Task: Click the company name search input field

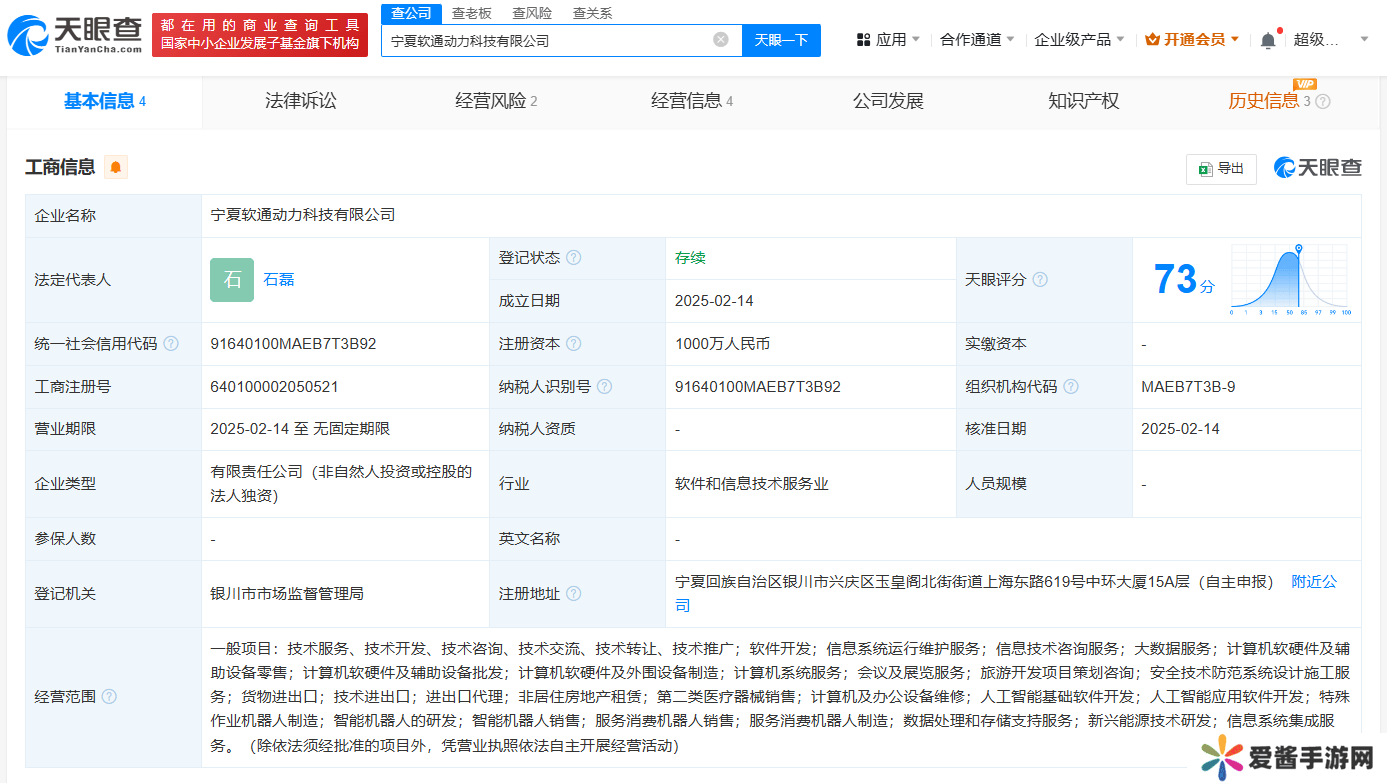Action: point(545,41)
